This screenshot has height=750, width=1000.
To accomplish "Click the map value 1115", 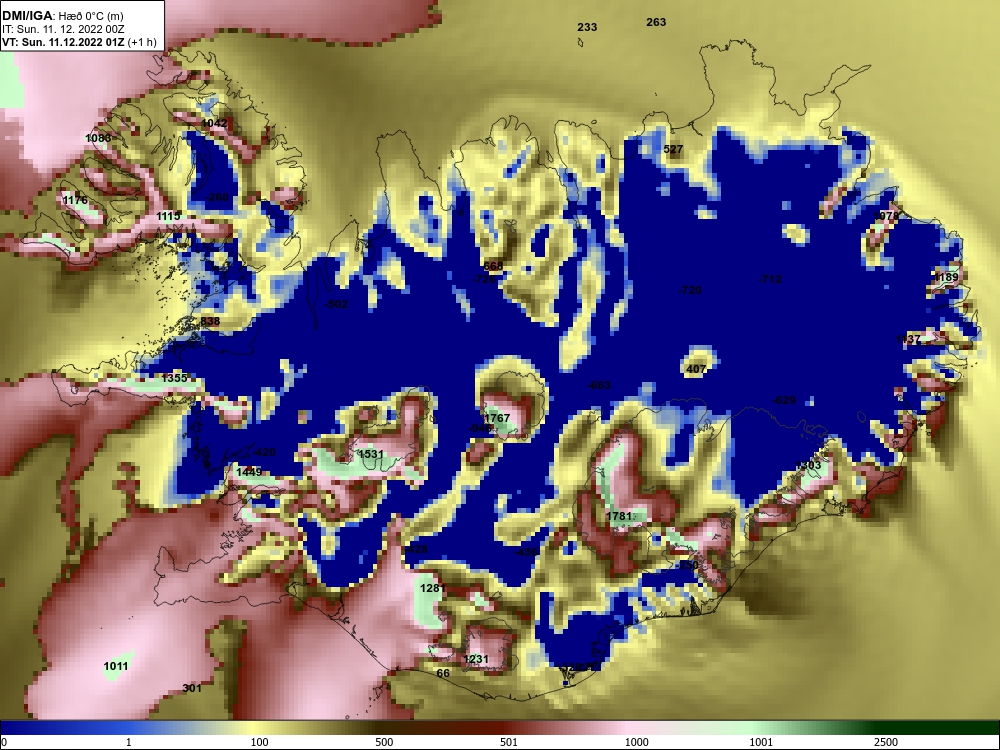I will [x=168, y=216].
